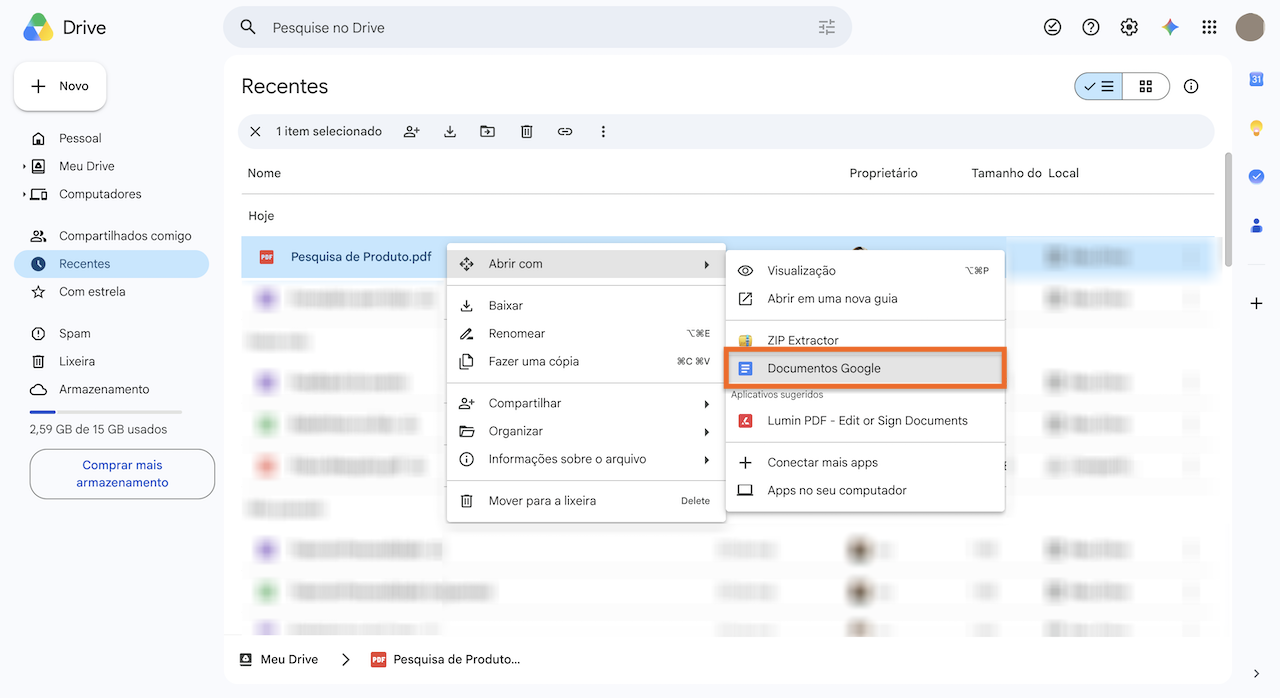The width and height of the screenshot is (1280, 698).
Task: Click Meu Drive in breadcrumb path
Action: pos(279,660)
